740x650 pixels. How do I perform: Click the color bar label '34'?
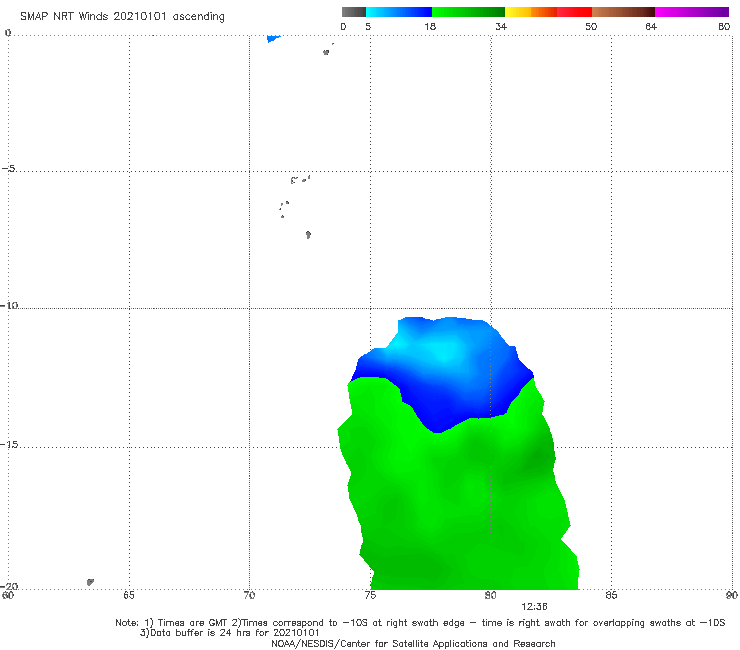coord(501,26)
